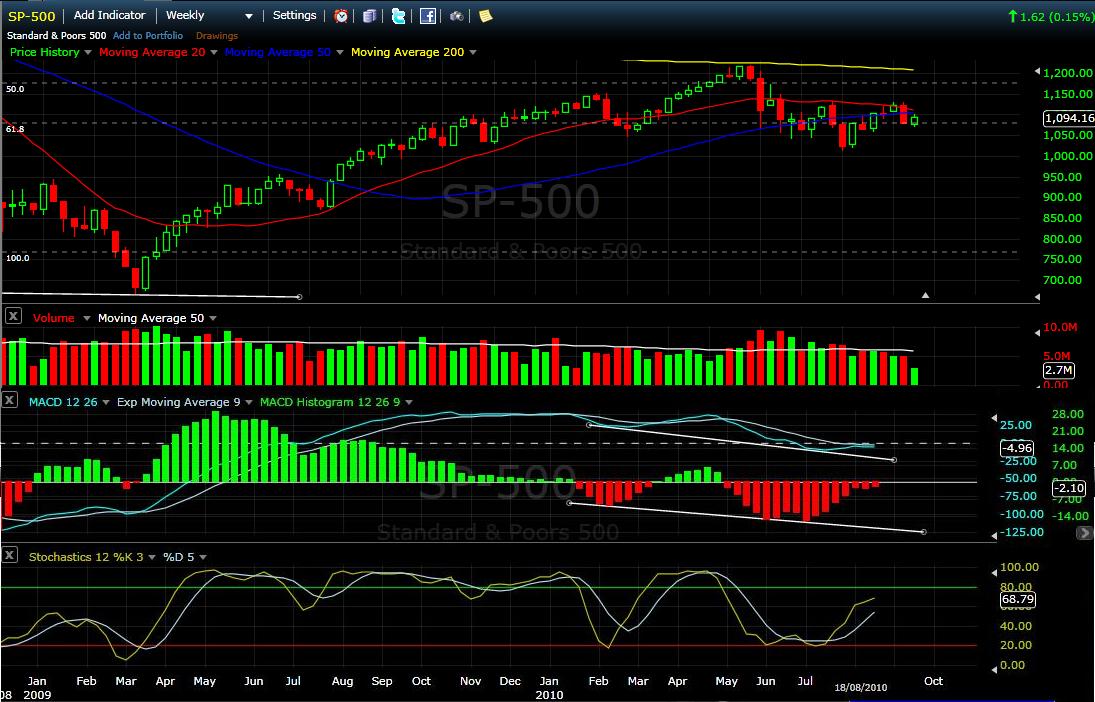Screen dimensions: 1095x702
Task: Expand the %D 5 dropdown arrow
Action: [x=203, y=557]
